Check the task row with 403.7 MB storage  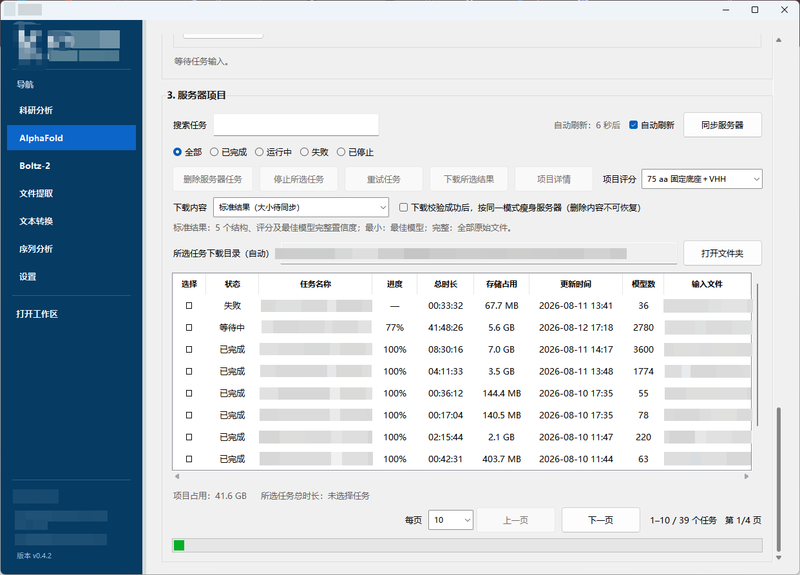[x=189, y=459]
